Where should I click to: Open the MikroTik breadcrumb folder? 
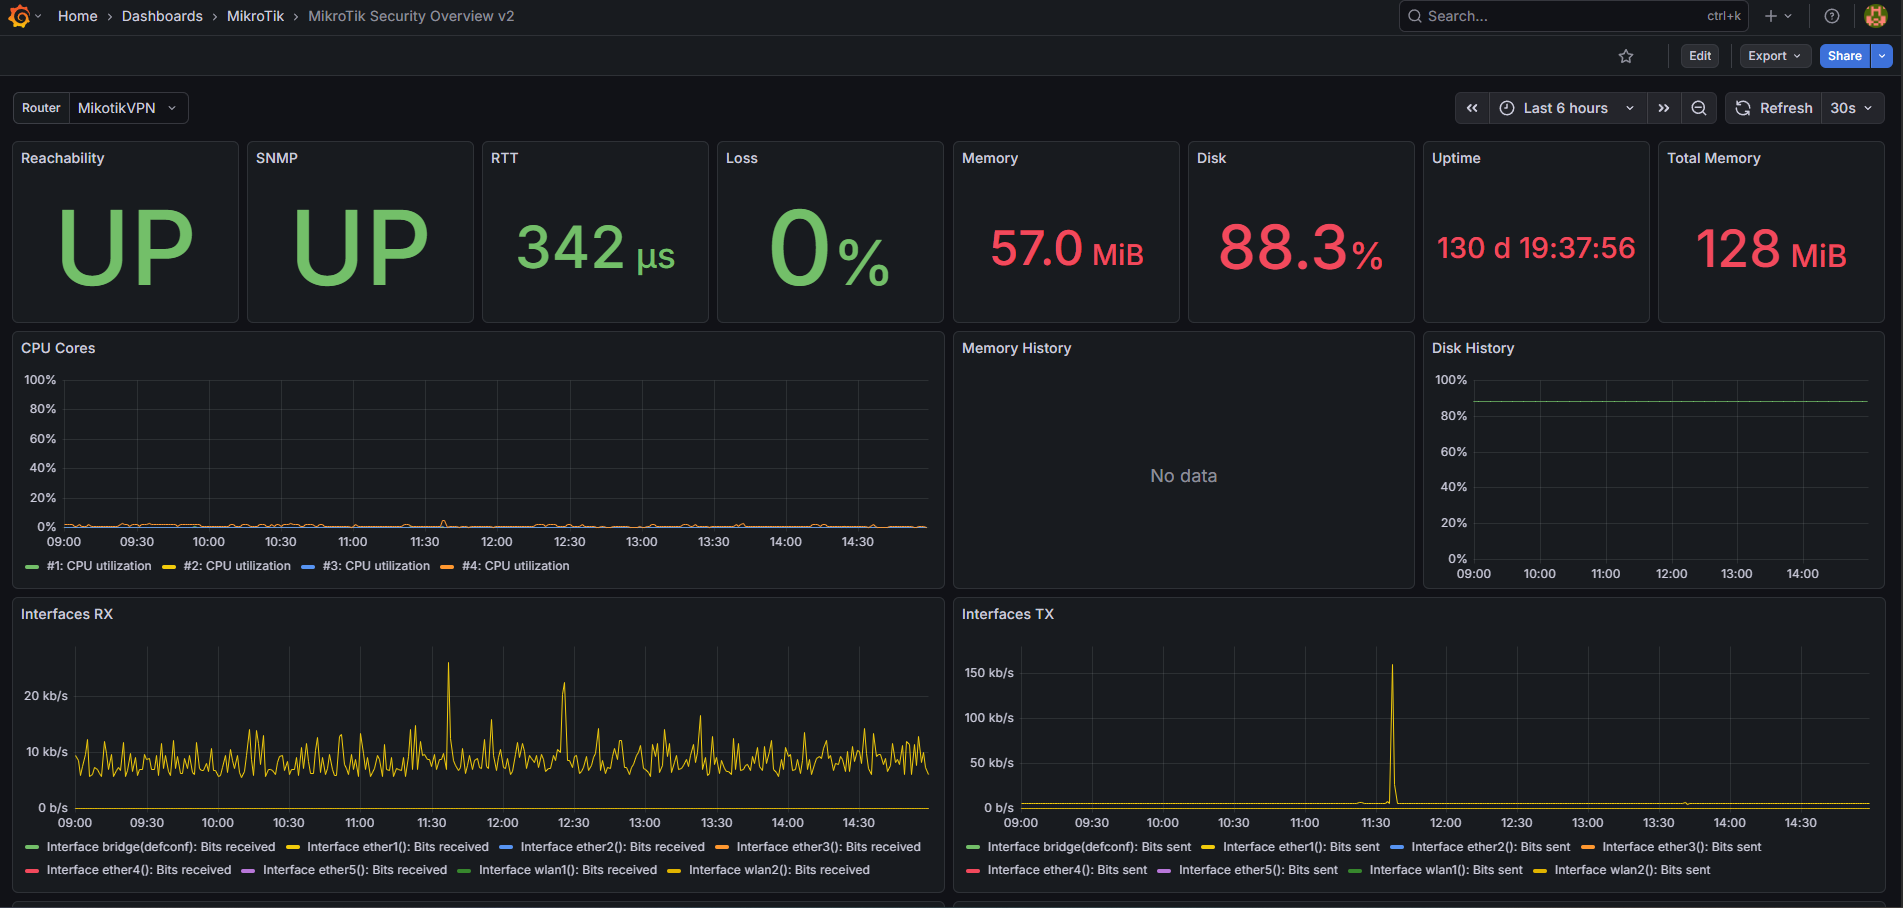coord(255,16)
